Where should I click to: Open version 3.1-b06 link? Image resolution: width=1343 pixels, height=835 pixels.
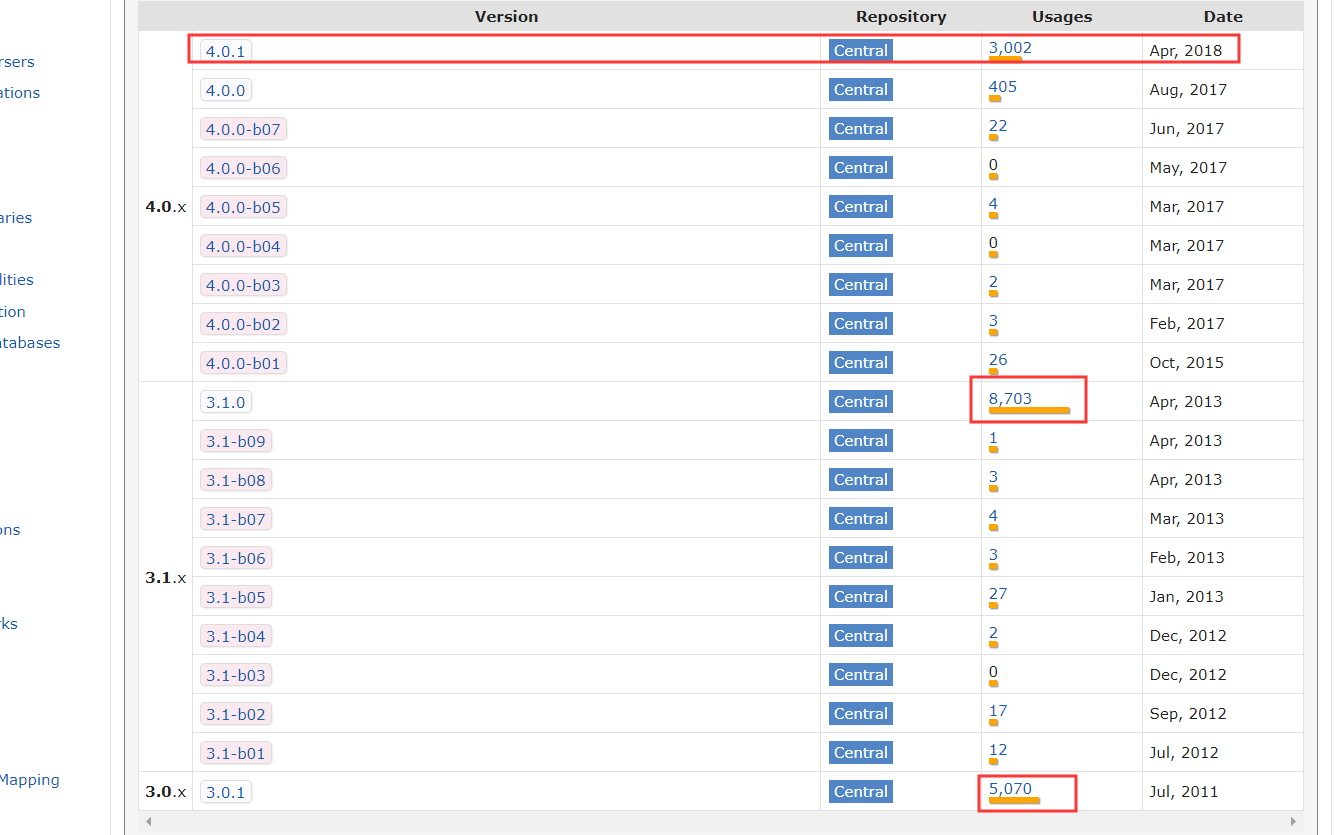[236, 558]
